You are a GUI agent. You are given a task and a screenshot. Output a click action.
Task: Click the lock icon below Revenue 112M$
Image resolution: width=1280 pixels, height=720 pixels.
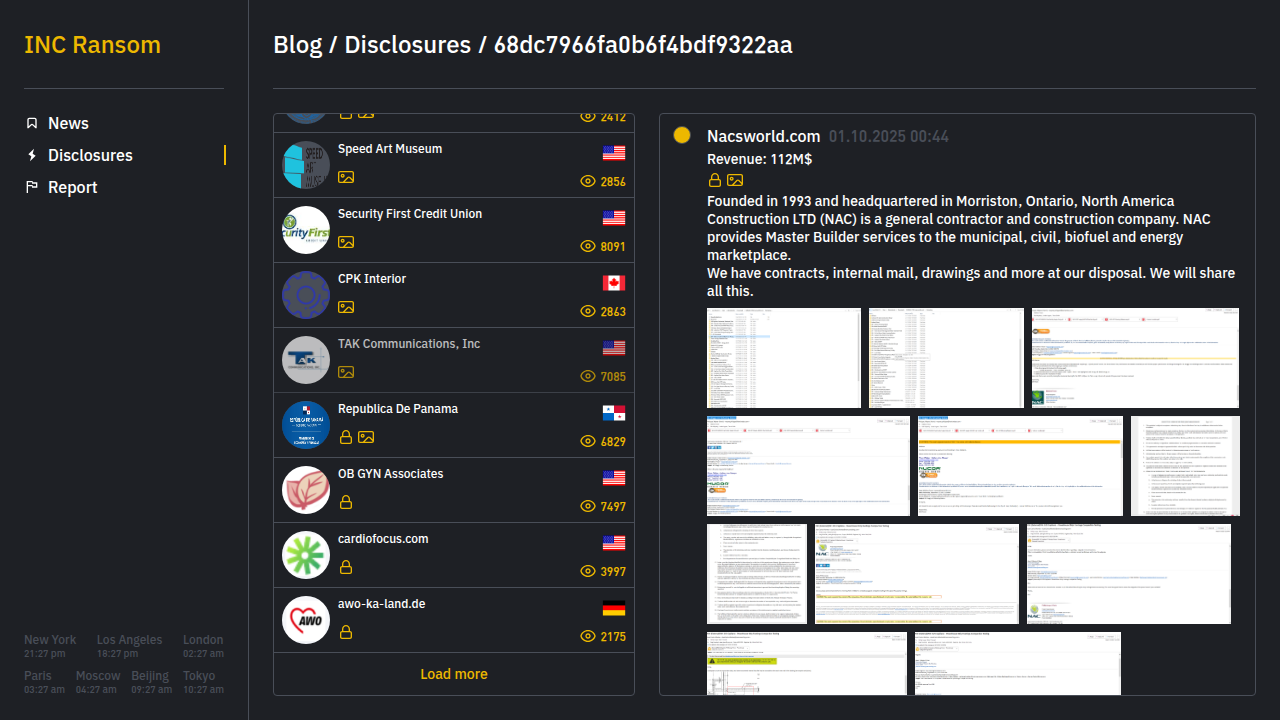point(715,180)
